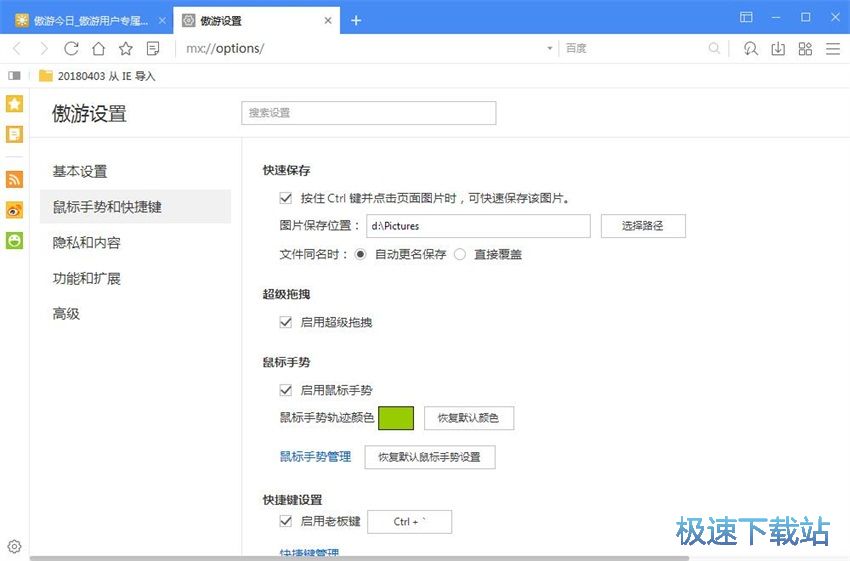Go back with the back arrow
The width and height of the screenshot is (850, 561).
coord(17,49)
